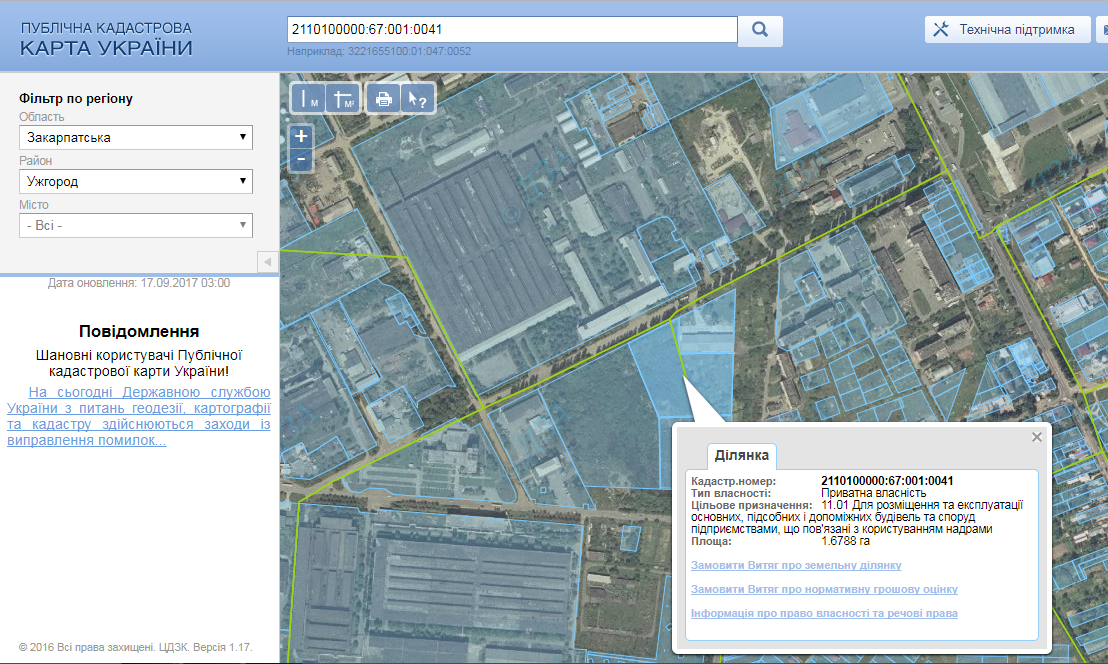Image resolution: width=1108 pixels, height=664 pixels.
Task: Activate the identify parcel info cursor tool
Action: point(416,99)
